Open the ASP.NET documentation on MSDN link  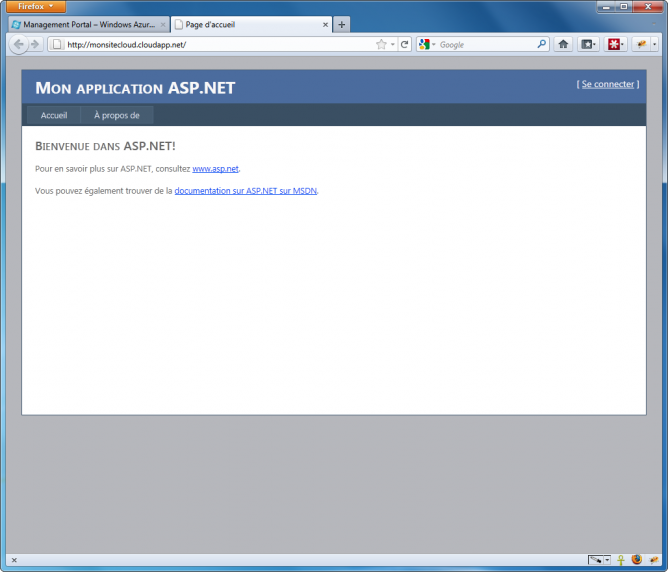pyautogui.click(x=246, y=191)
